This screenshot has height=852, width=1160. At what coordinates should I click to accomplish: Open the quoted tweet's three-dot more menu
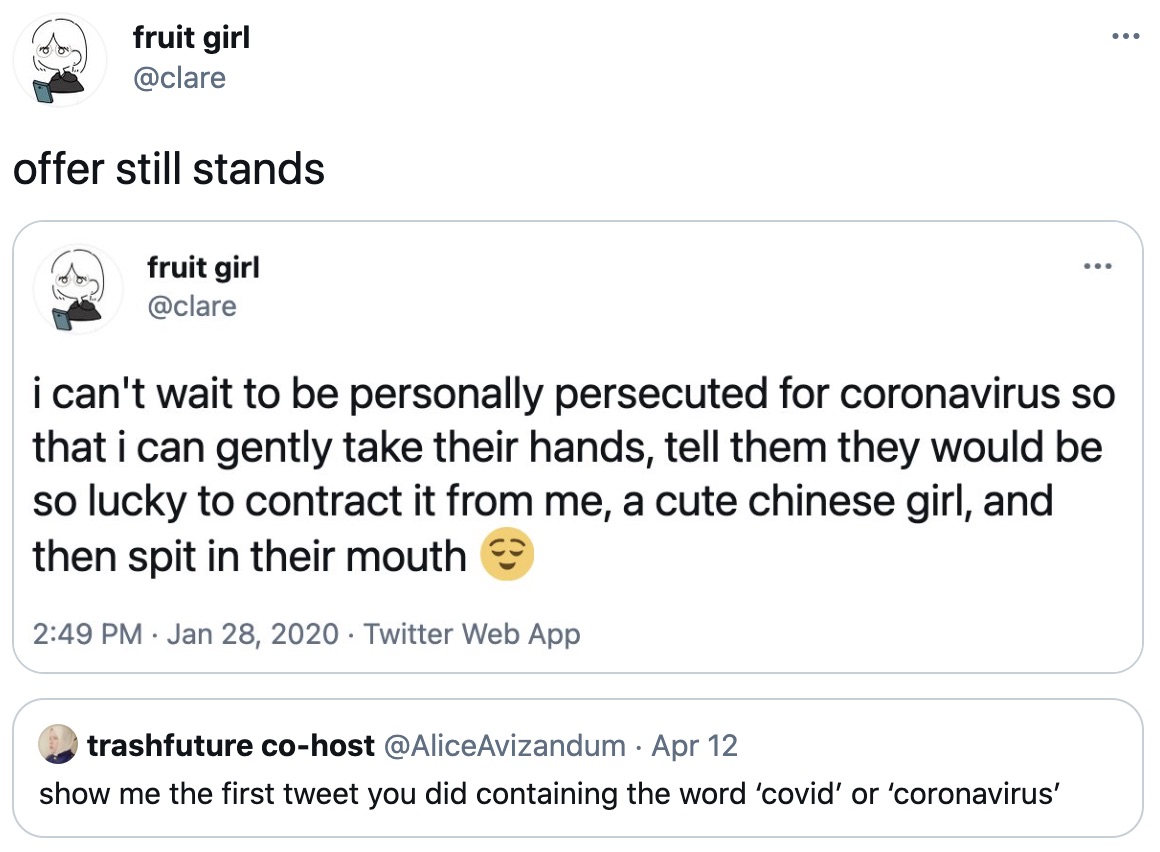pos(1098,266)
